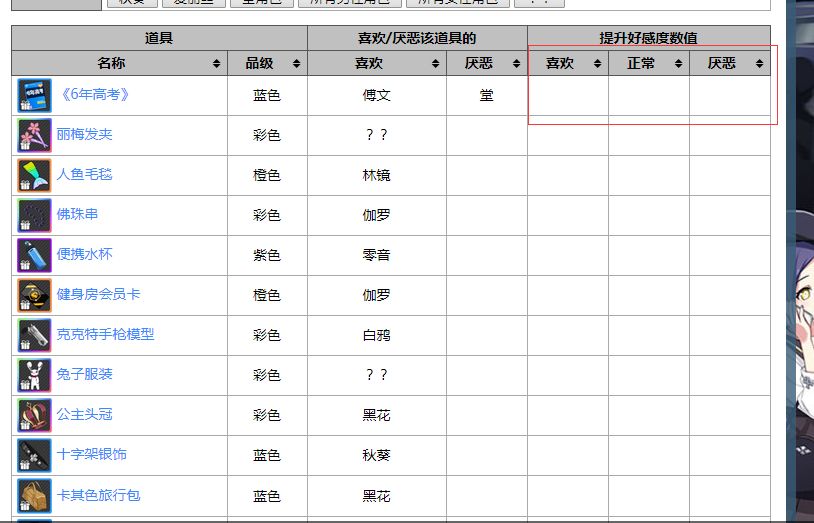Open the 公主头冠 item link

84,414
